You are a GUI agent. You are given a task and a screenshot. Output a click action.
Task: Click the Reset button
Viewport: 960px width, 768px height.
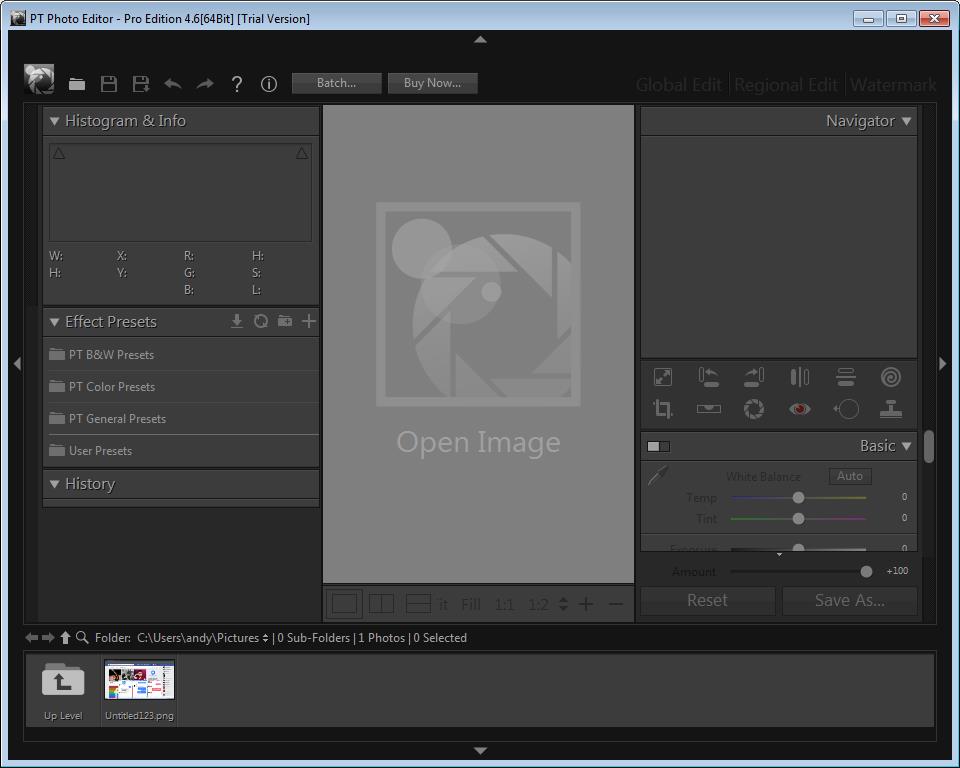tap(708, 600)
